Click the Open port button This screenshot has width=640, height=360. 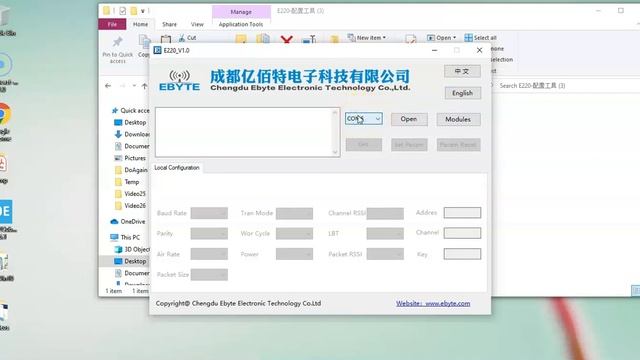(x=409, y=119)
